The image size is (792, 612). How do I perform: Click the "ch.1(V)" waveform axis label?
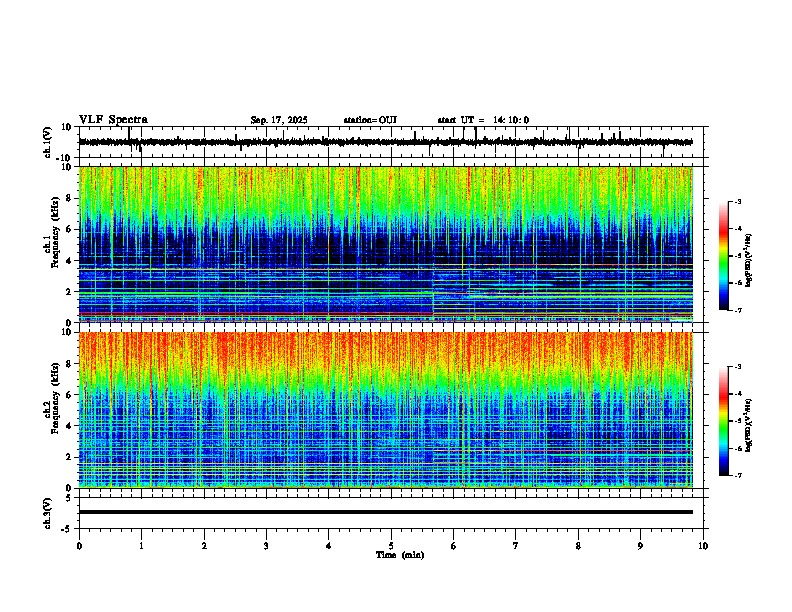[x=48, y=142]
